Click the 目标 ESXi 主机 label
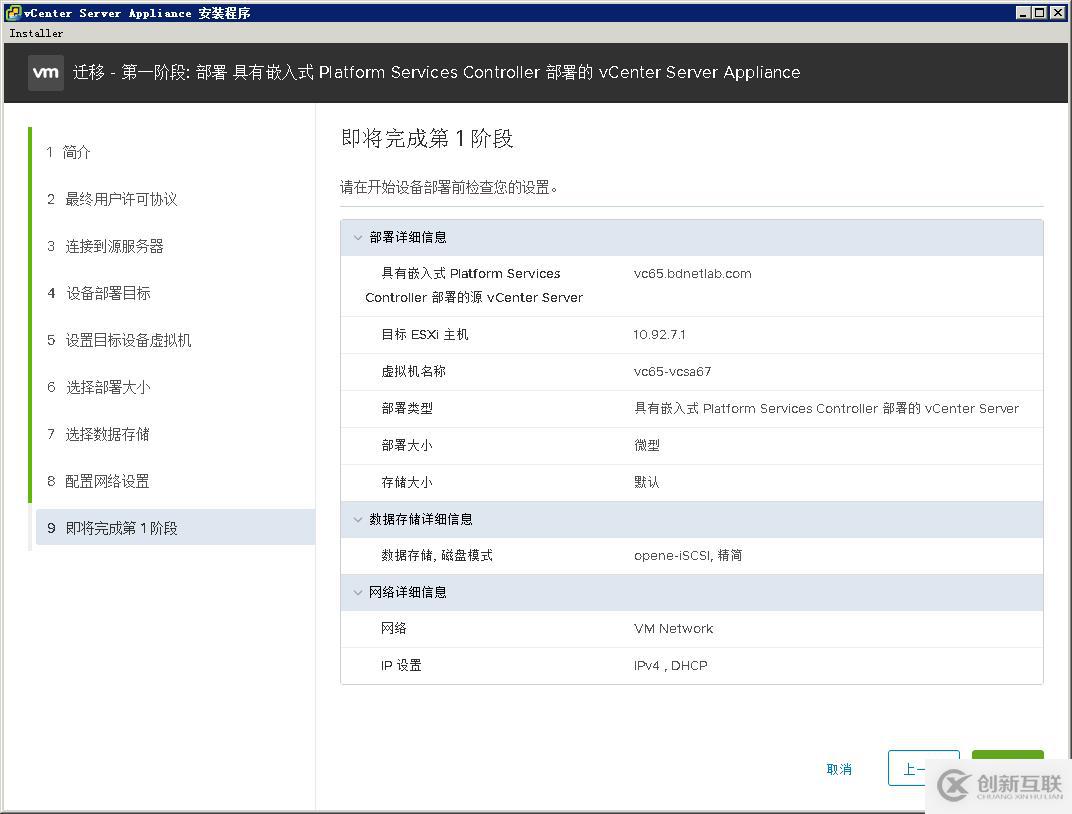The width and height of the screenshot is (1072, 814). pyautogui.click(x=425, y=335)
